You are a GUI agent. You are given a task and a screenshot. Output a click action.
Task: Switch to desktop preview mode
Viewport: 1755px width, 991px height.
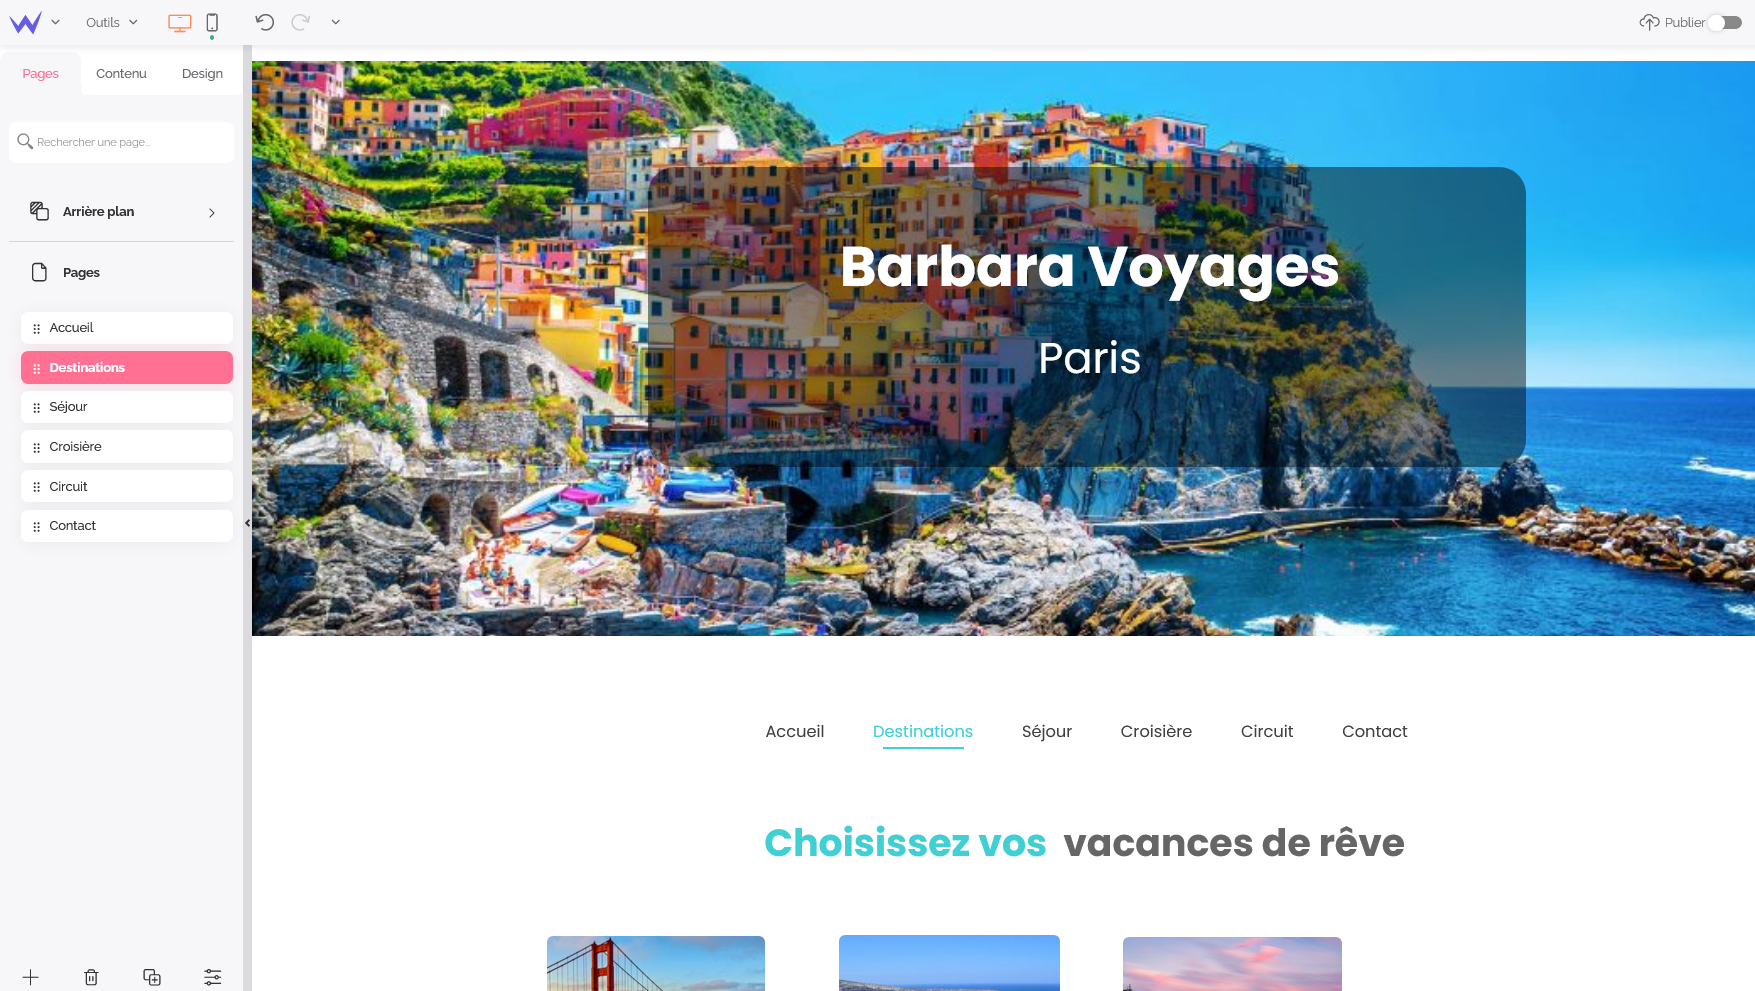tap(180, 23)
